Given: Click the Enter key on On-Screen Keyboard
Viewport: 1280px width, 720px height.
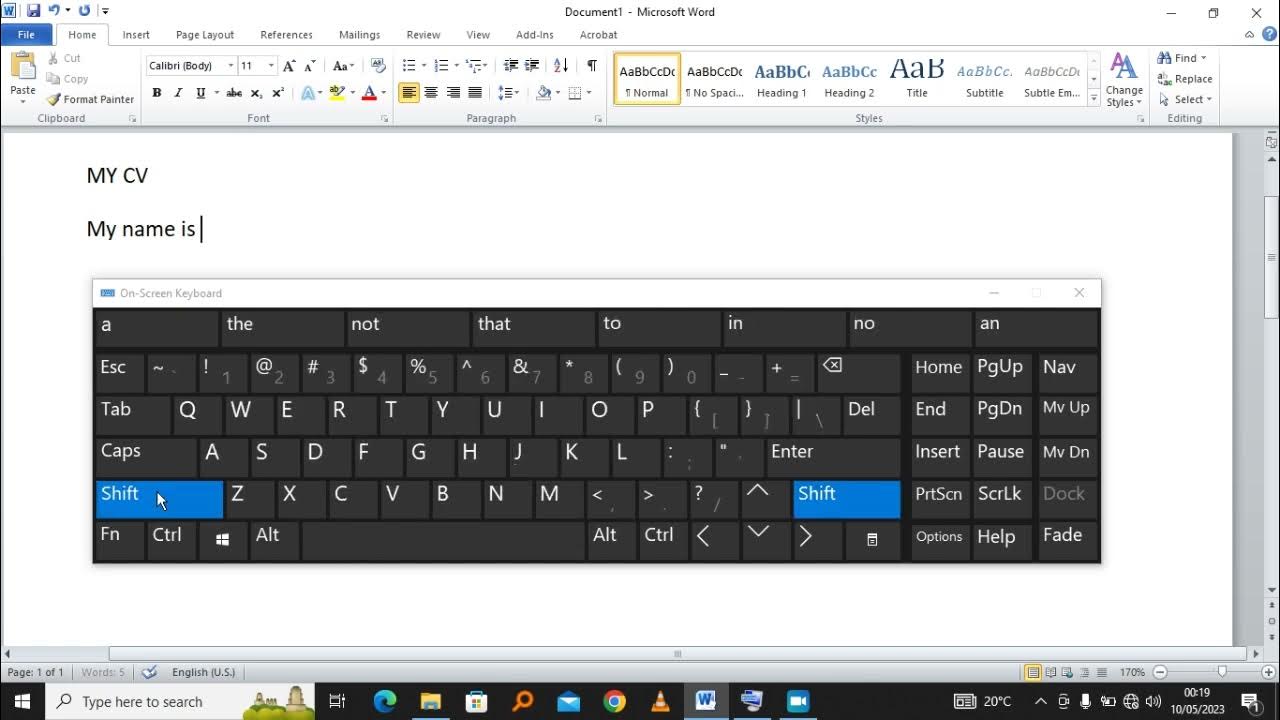Looking at the screenshot, I should [832, 456].
